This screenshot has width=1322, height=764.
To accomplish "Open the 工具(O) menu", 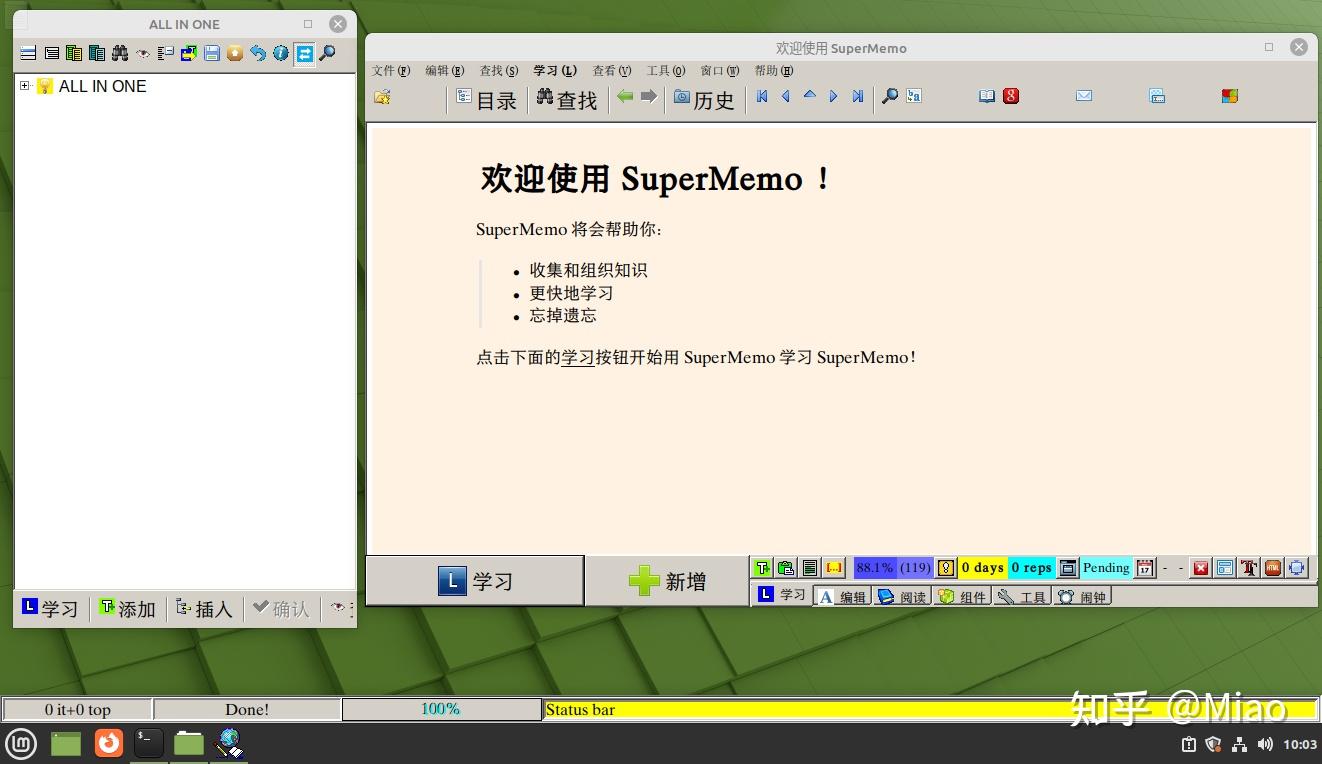I will (666, 71).
